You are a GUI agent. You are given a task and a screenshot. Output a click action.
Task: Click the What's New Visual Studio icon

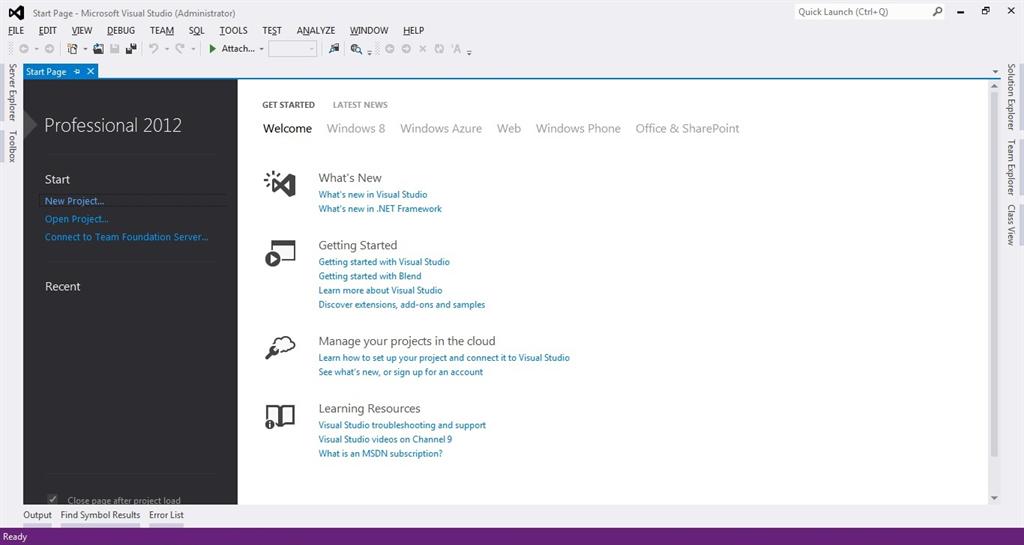[x=280, y=184]
